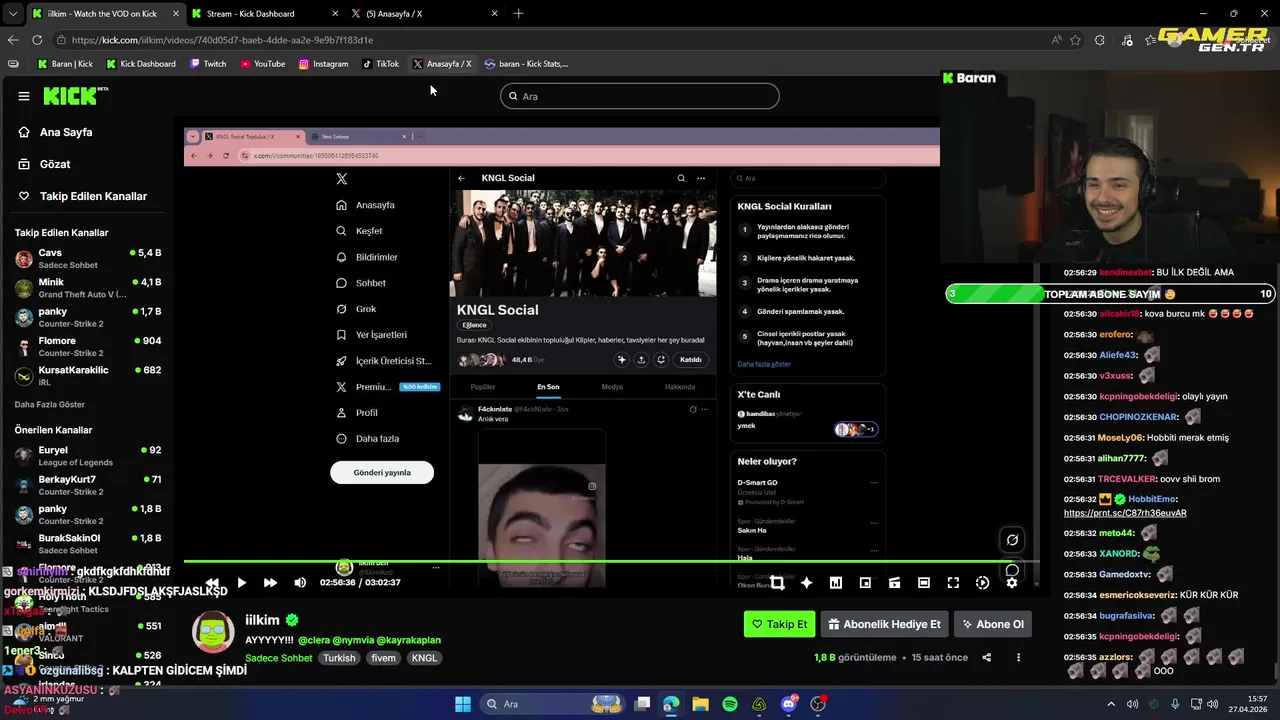Screen dimensions: 1280x720
Task: Mute the video player volume
Action: (x=300, y=582)
